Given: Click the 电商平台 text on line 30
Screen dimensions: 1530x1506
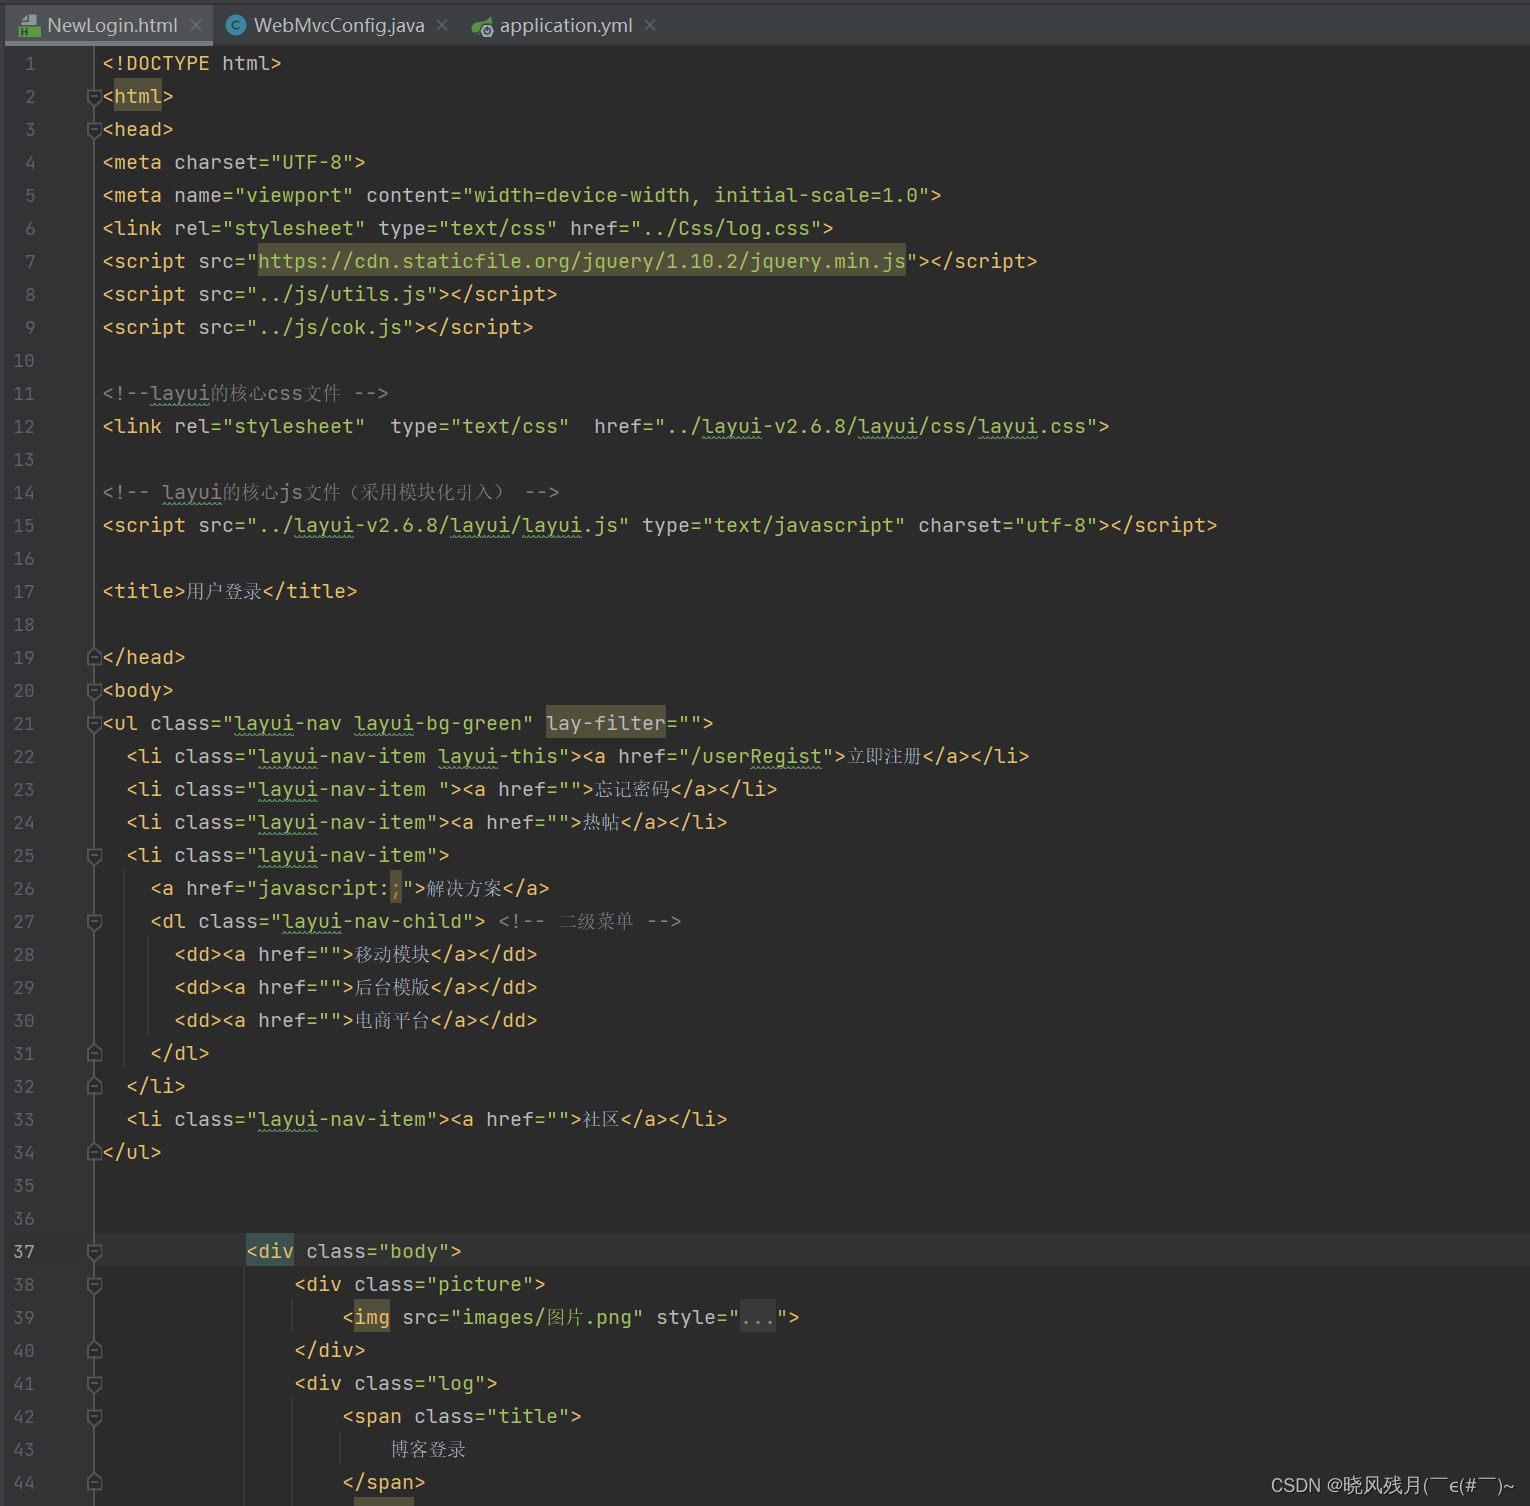Looking at the screenshot, I should (392, 1020).
